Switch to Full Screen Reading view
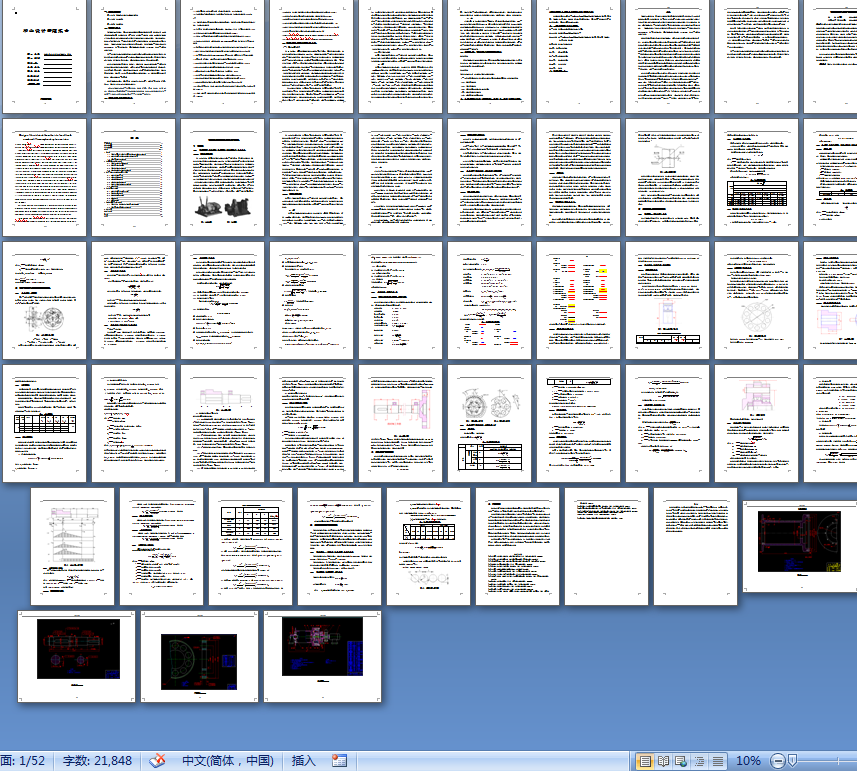Image resolution: width=857 pixels, height=771 pixels. tap(664, 761)
